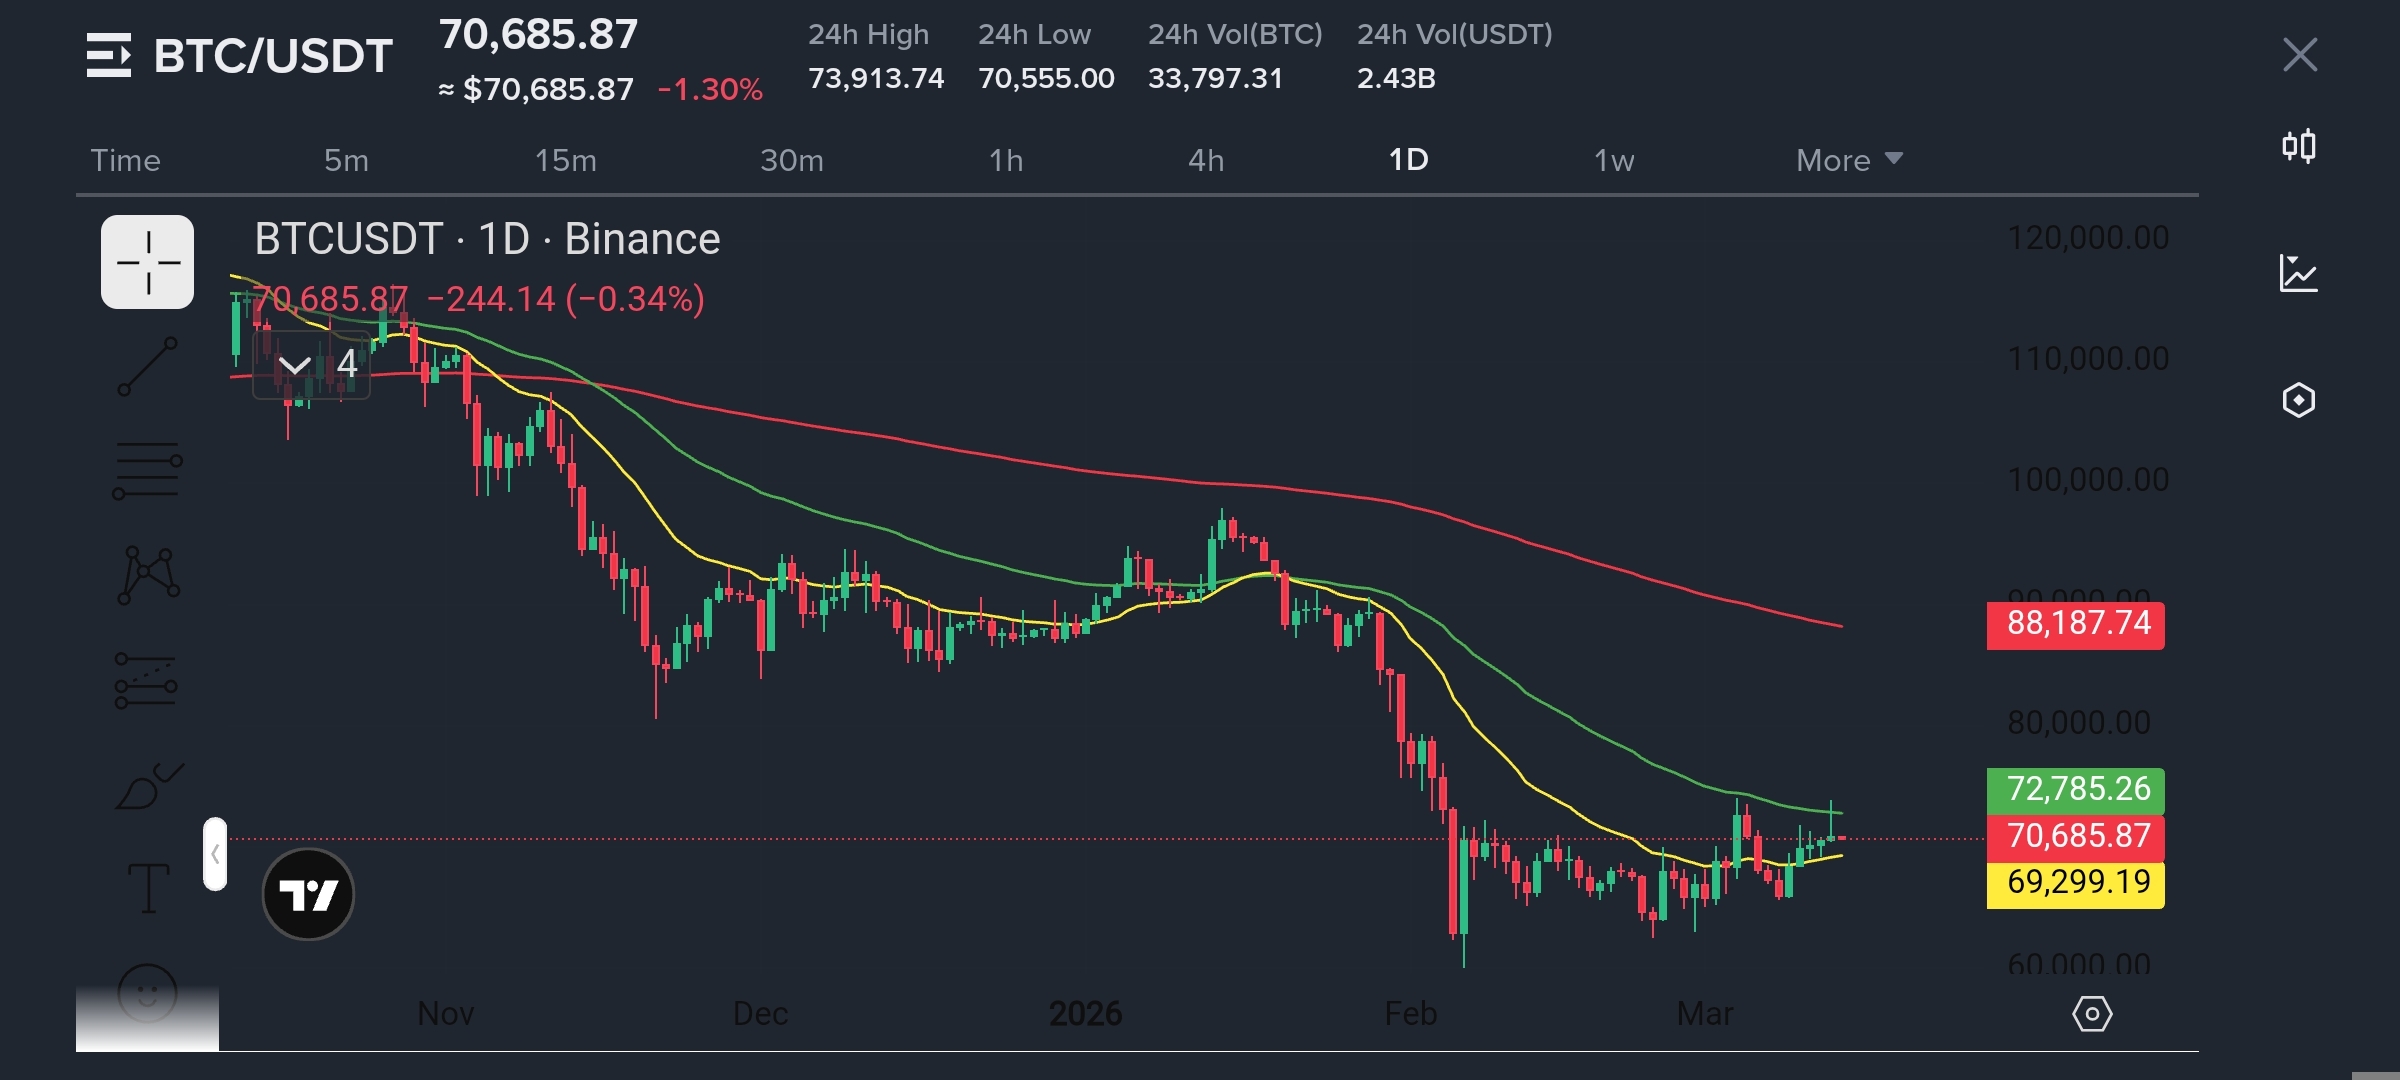
Task: Select the pattern drawing tool
Action: 148,575
